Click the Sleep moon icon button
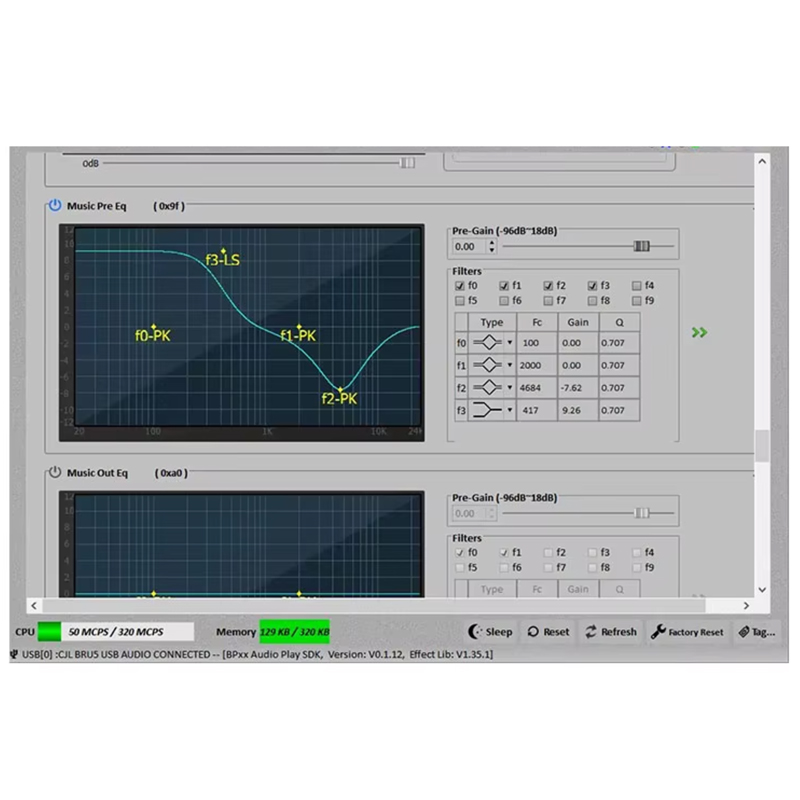Viewport: 800px width, 800px height. tap(491, 632)
